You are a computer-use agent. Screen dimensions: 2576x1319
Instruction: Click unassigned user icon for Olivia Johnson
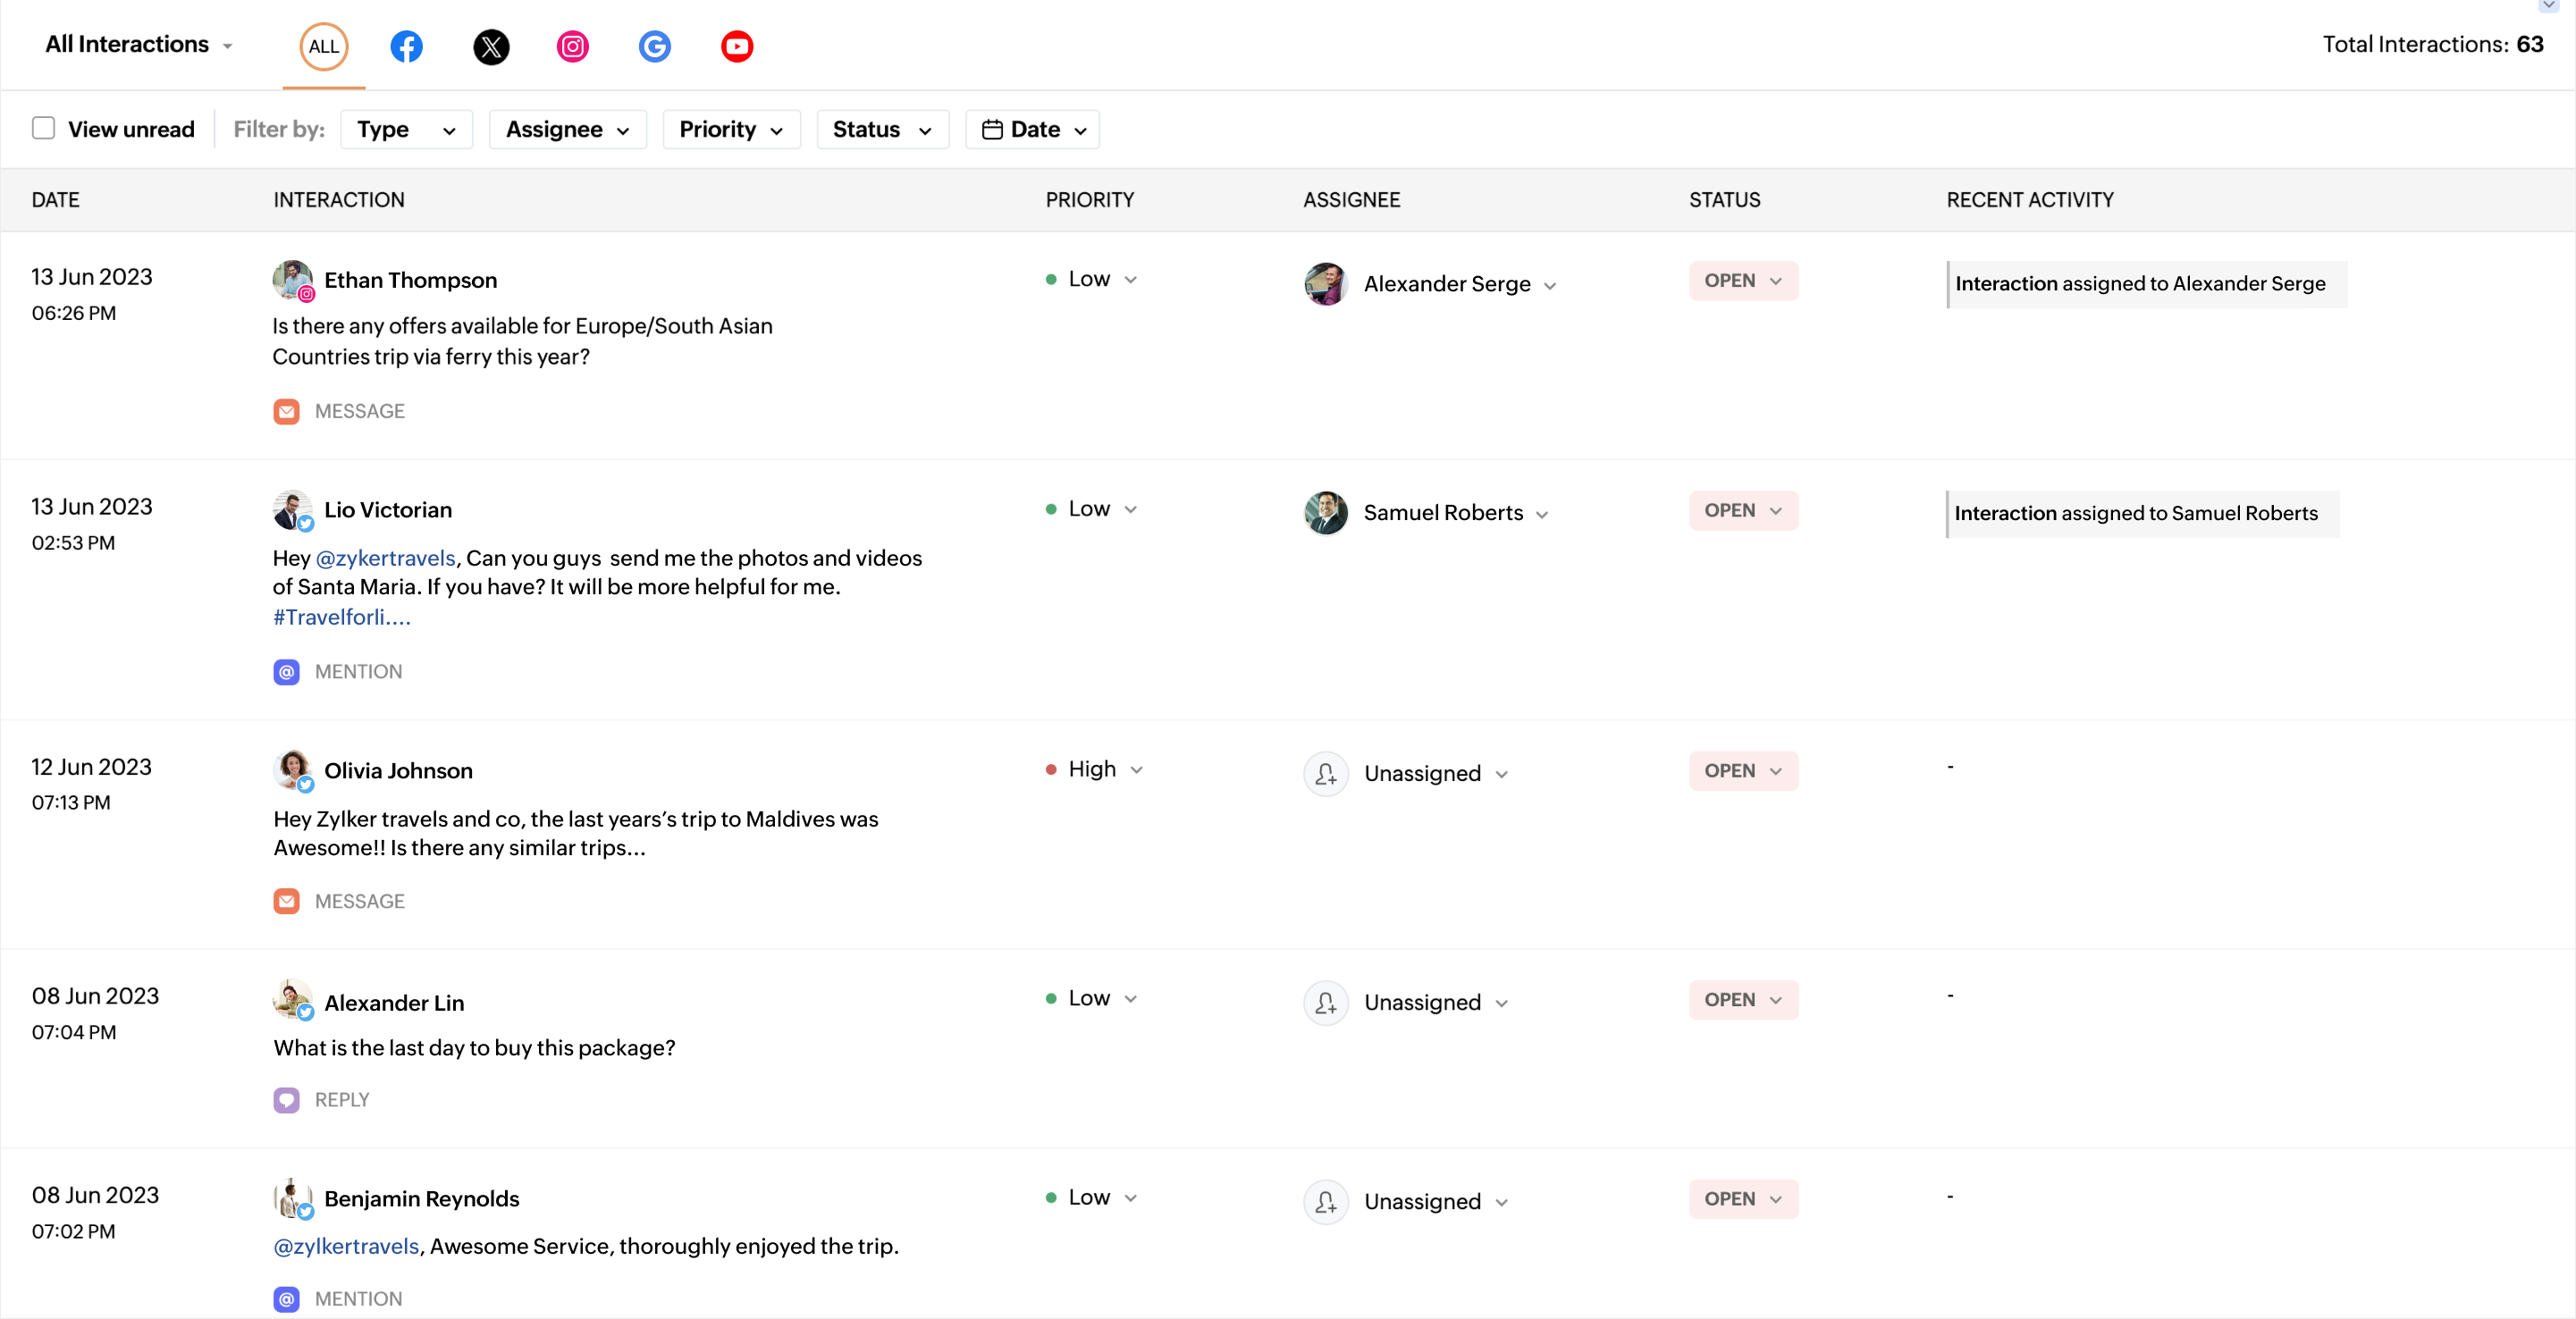(1326, 774)
